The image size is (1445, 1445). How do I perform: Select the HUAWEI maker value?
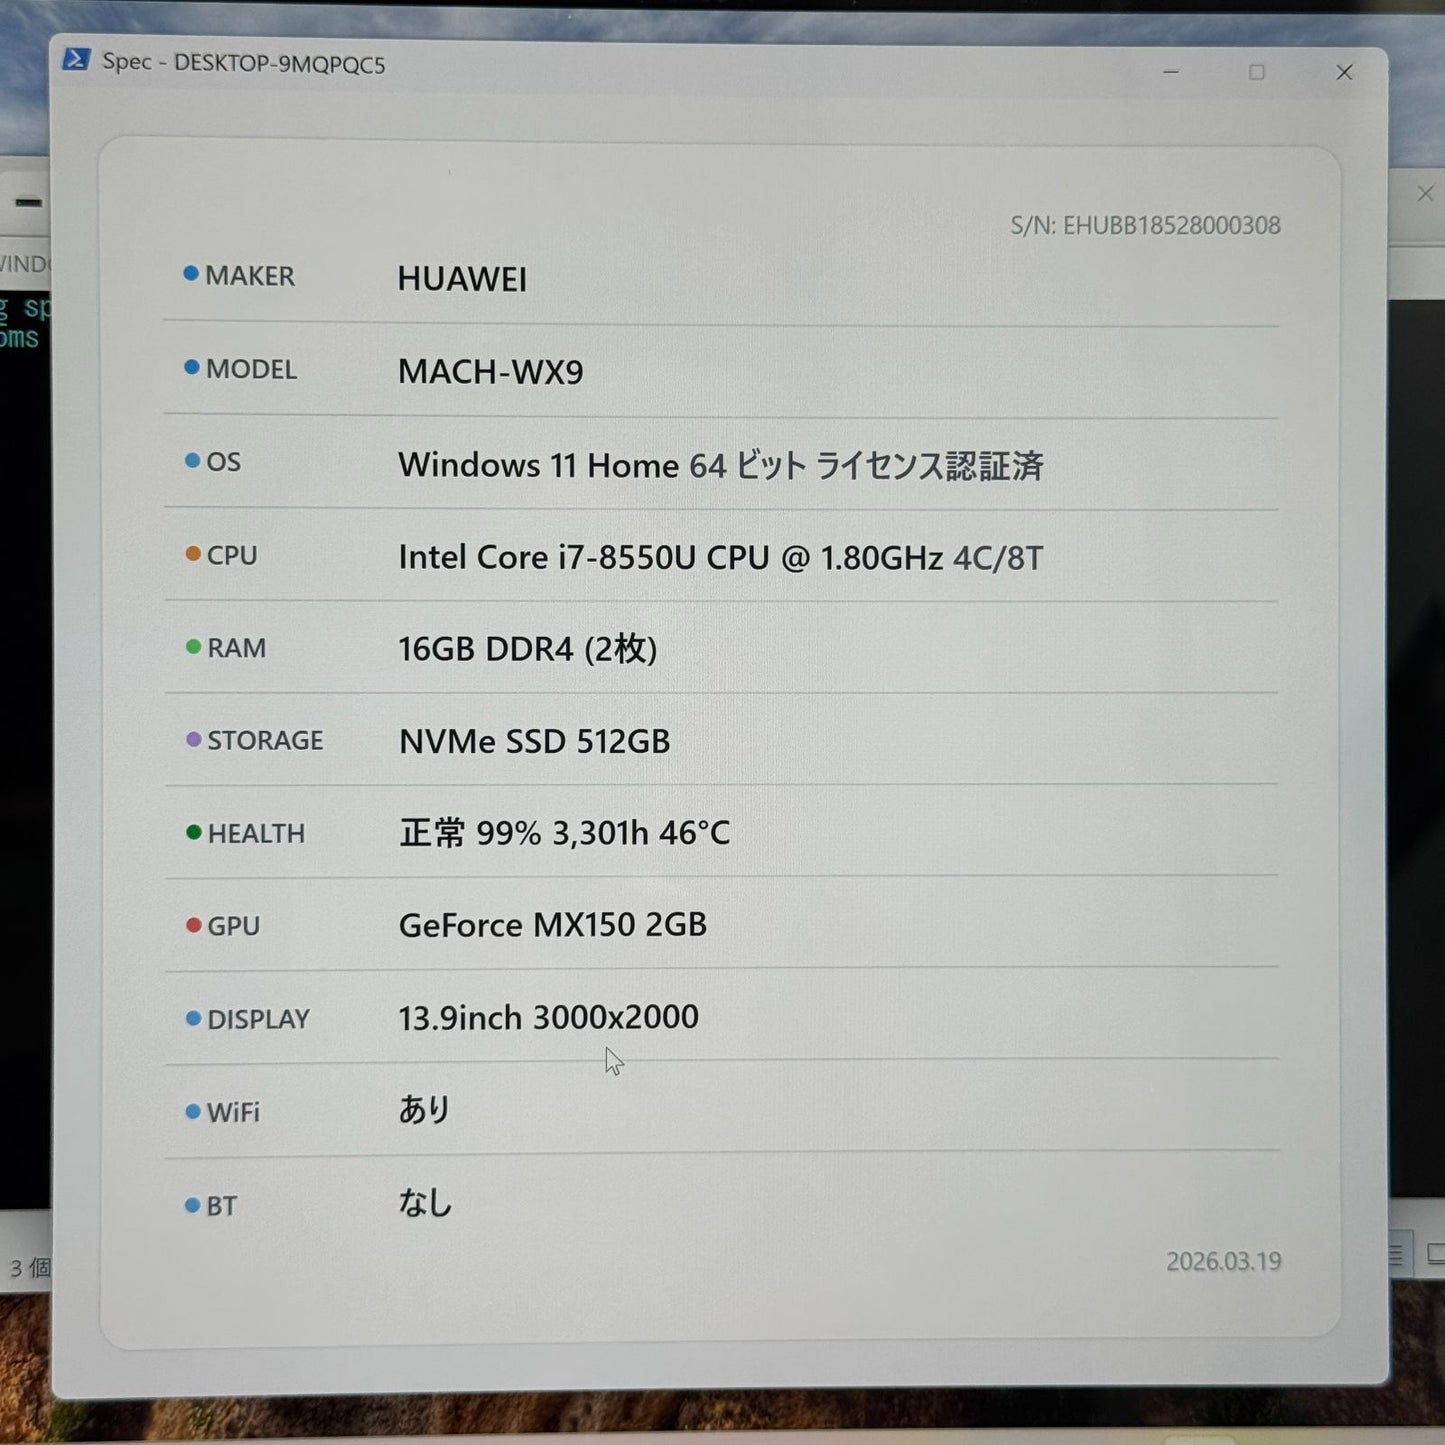coord(462,279)
